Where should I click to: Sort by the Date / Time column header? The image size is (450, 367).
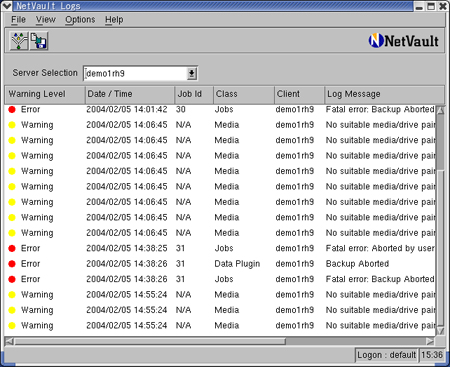[130, 94]
